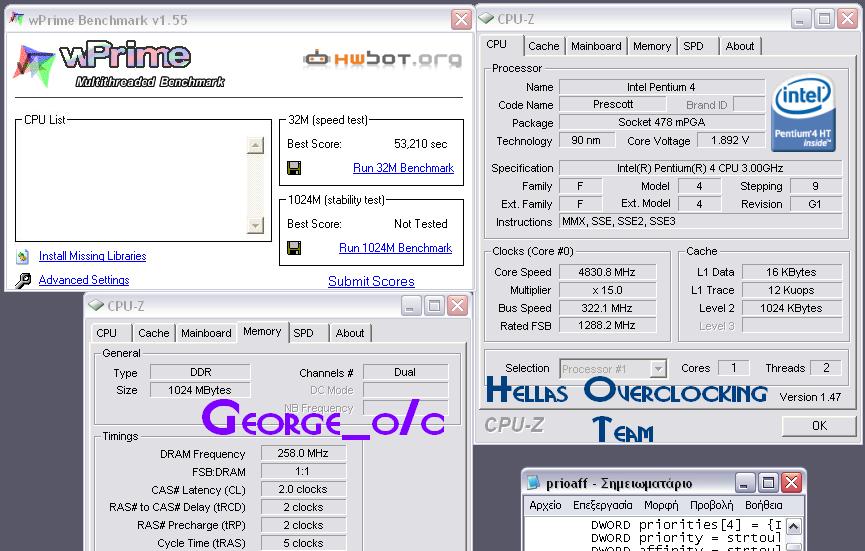Open Install Missing Libraries link
This screenshot has height=551, width=865.
coord(93,256)
